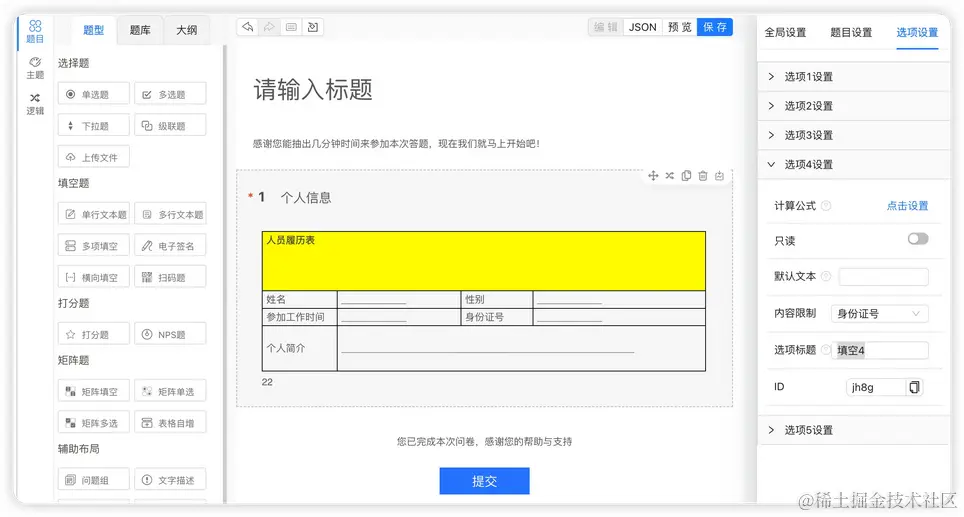Add a 表格自增 question
This screenshot has height=517, width=964.
(170, 422)
